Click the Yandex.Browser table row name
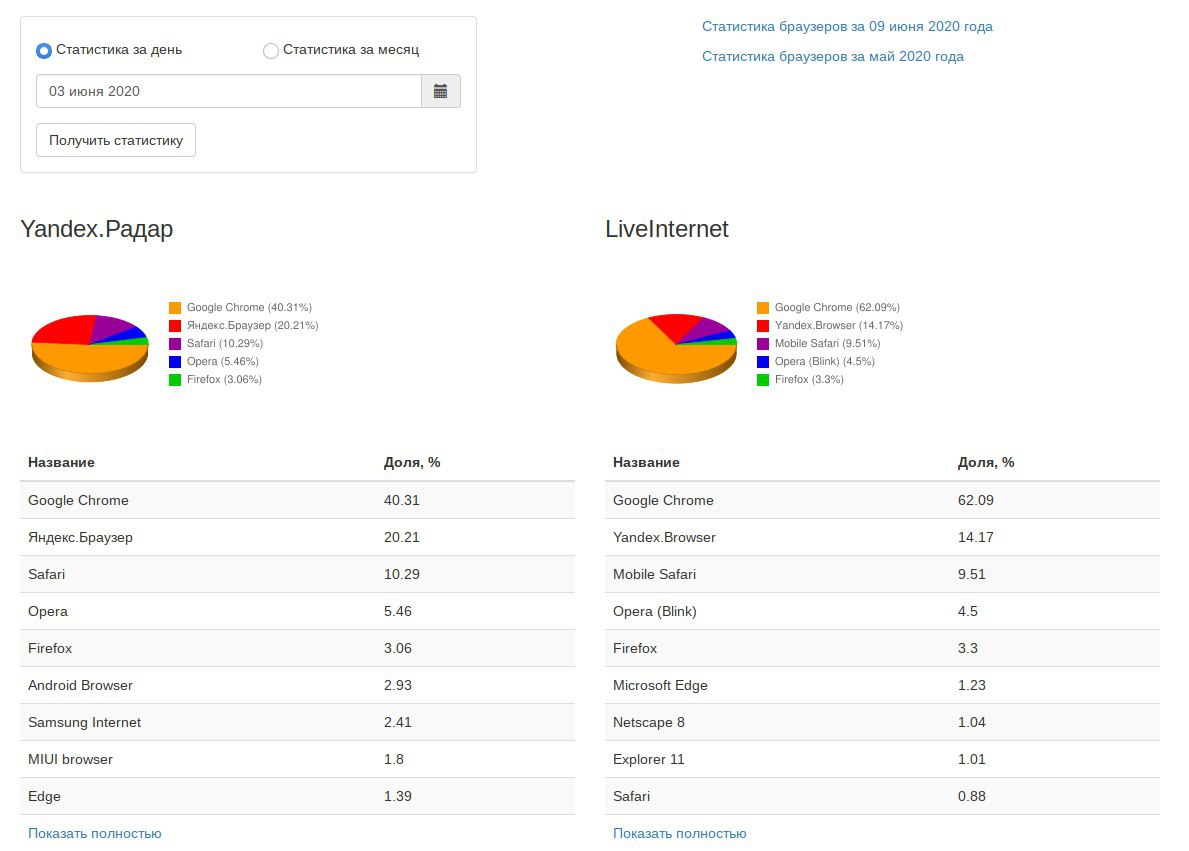The height and width of the screenshot is (851, 1189). (664, 537)
